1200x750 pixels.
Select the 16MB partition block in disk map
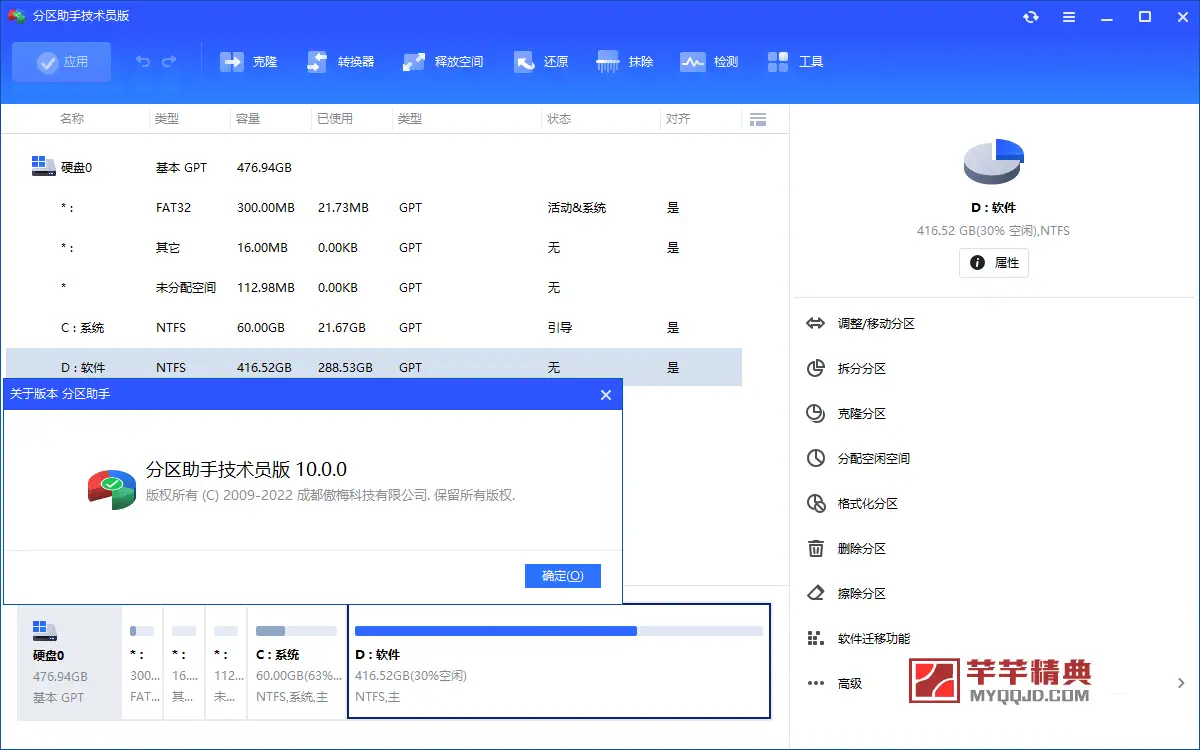pos(183,662)
